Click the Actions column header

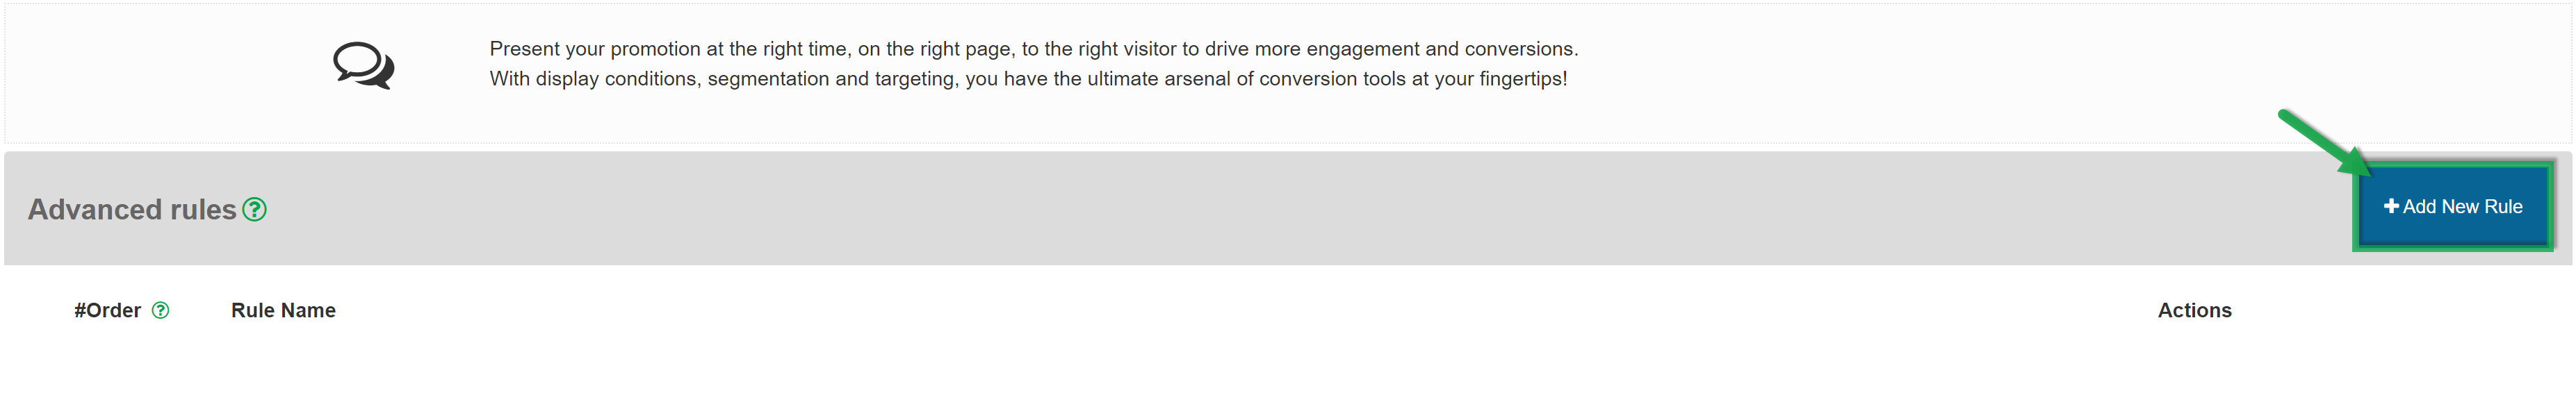[2194, 311]
